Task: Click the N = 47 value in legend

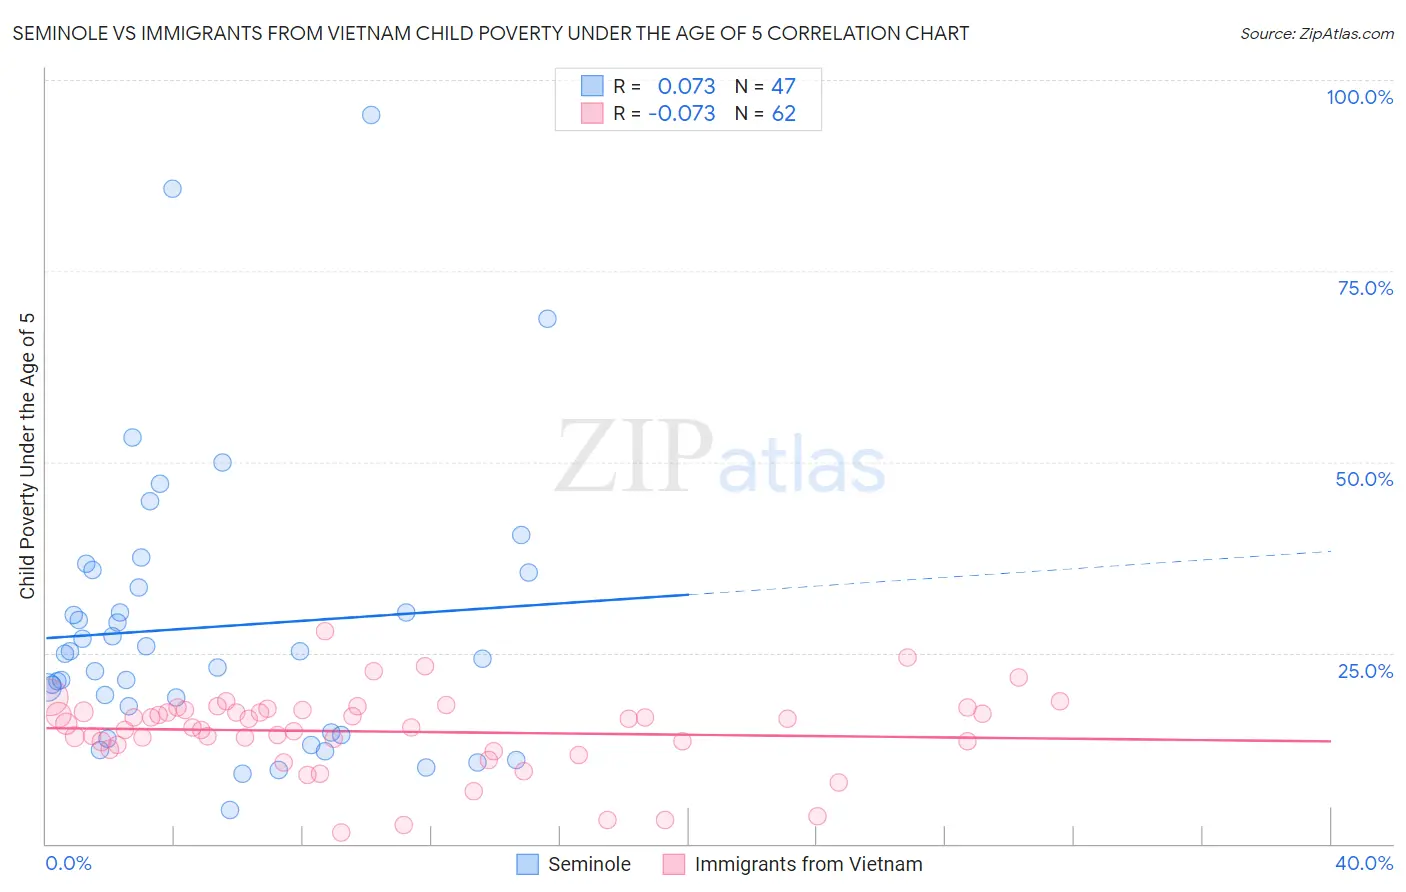Action: point(765,86)
